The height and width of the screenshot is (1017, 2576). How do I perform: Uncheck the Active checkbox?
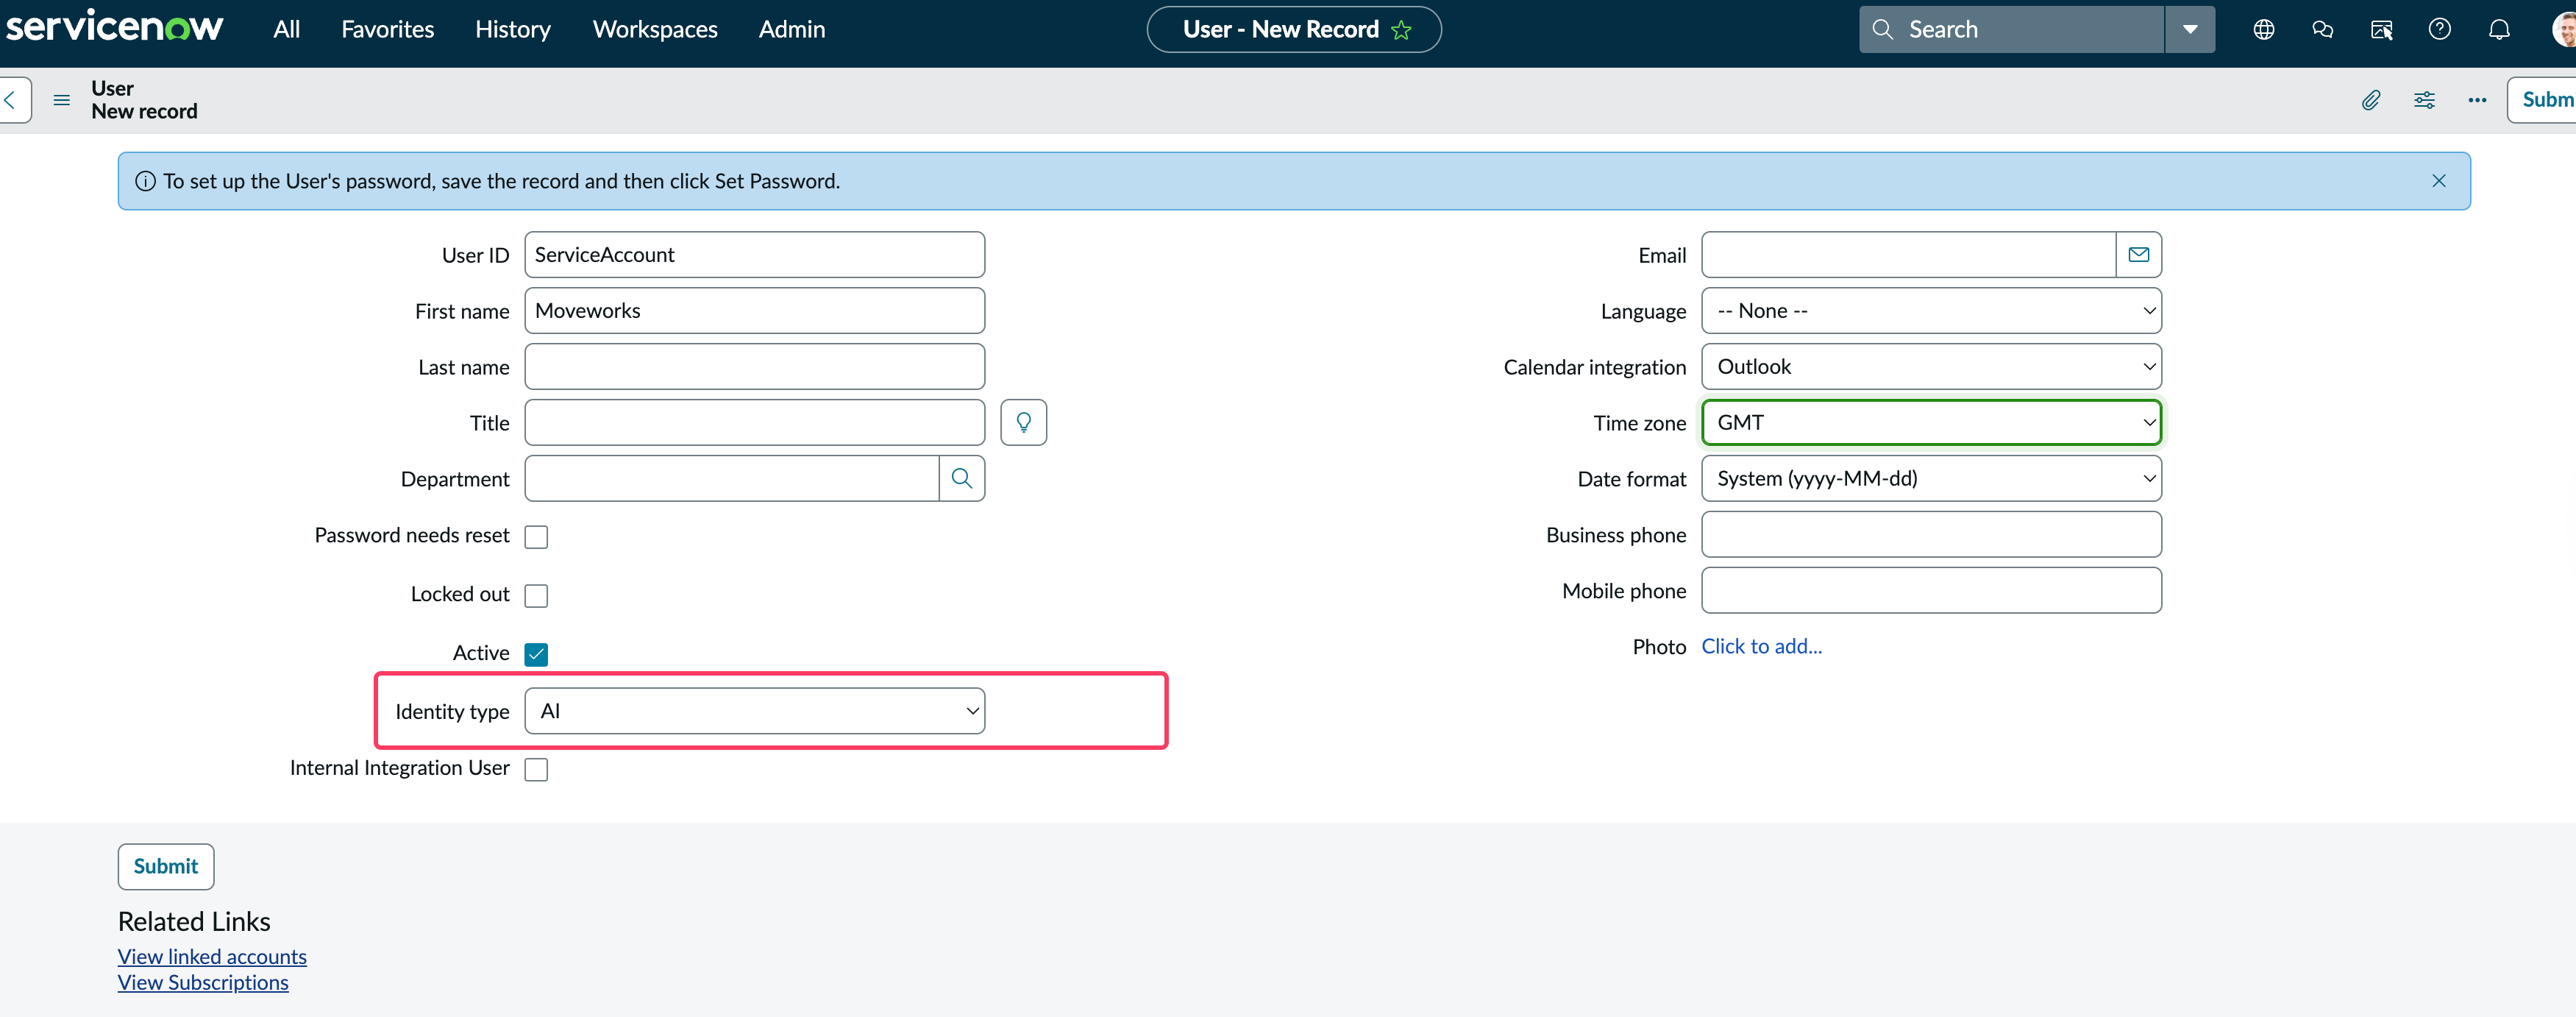[x=536, y=654]
